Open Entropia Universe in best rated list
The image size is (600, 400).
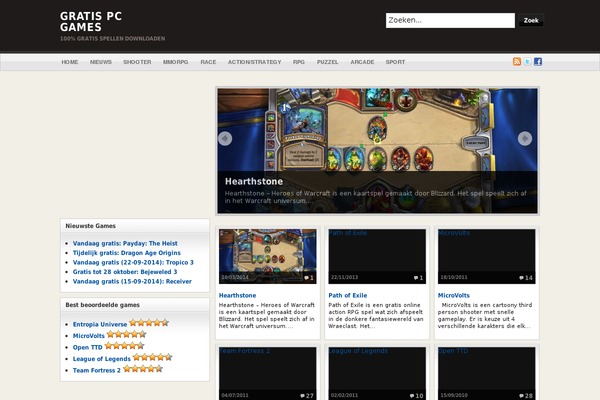pyautogui.click(x=100, y=324)
